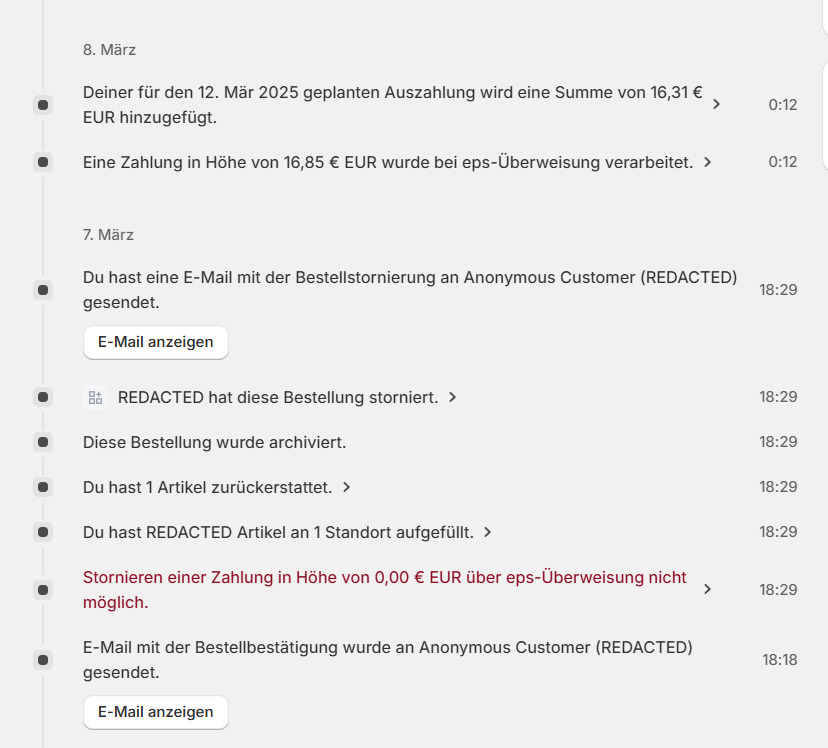Image resolution: width=828 pixels, height=748 pixels.
Task: Expand the Artikel aufgefüllt restock entry
Action: tap(488, 532)
